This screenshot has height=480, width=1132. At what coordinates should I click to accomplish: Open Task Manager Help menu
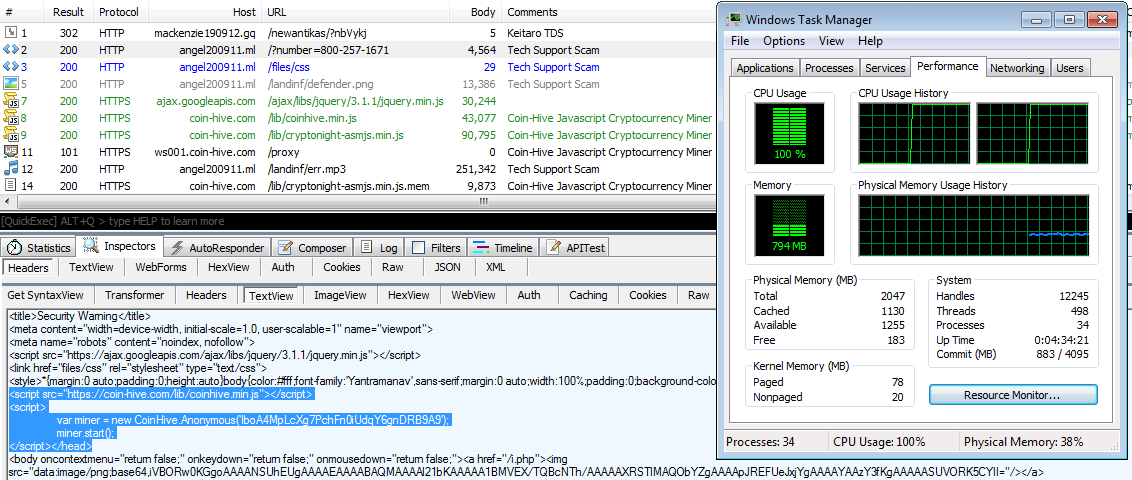870,41
